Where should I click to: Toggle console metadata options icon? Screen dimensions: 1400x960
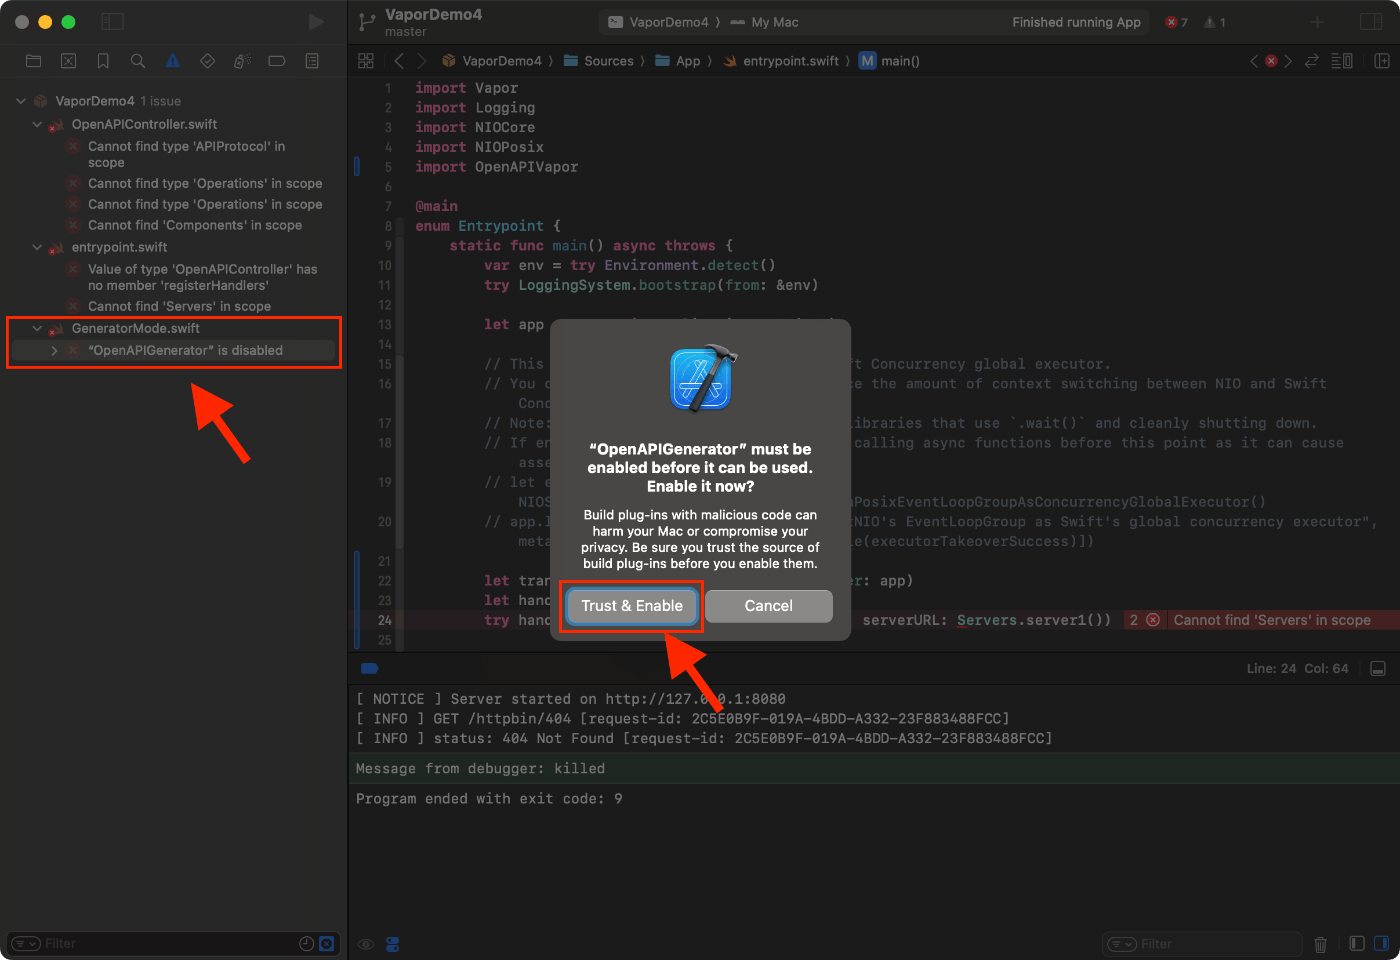click(392, 944)
